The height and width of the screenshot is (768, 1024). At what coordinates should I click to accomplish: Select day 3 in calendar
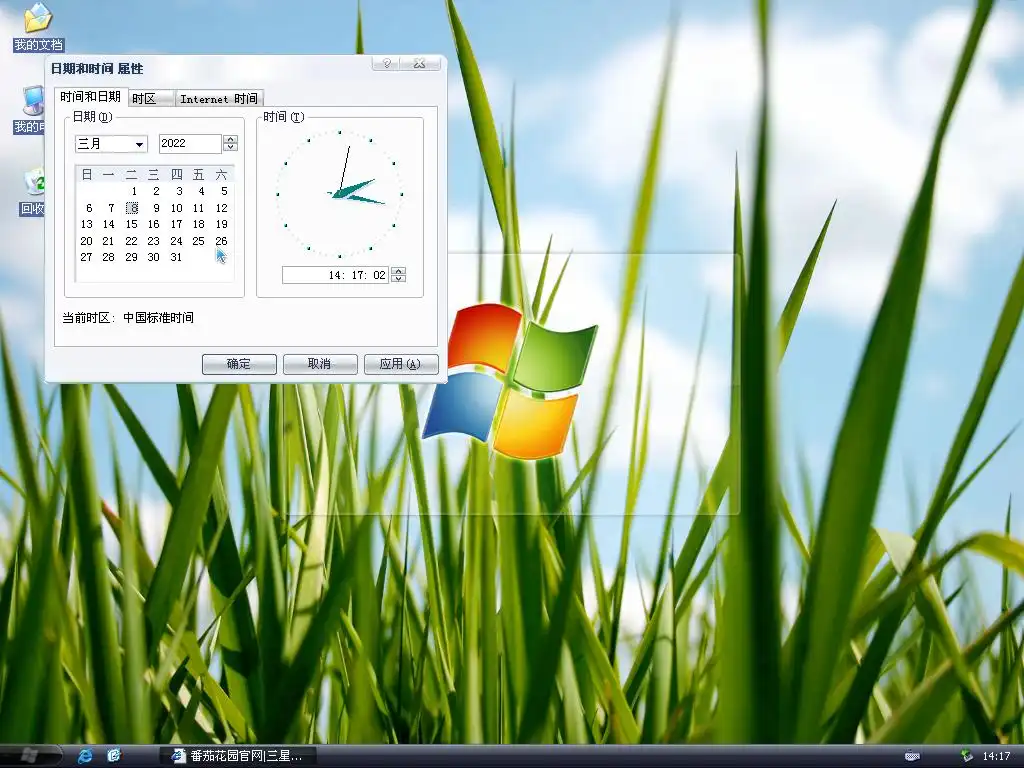click(179, 191)
